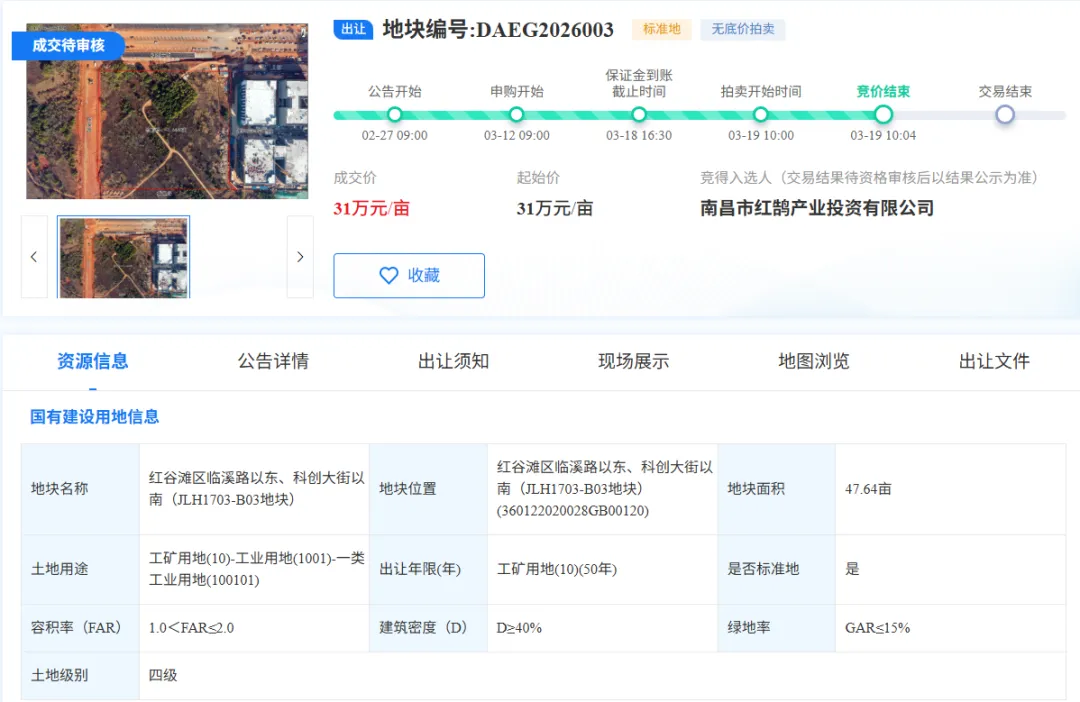The image size is (1080, 702).
Task: Click the 成交价 label
Action: coord(355,178)
